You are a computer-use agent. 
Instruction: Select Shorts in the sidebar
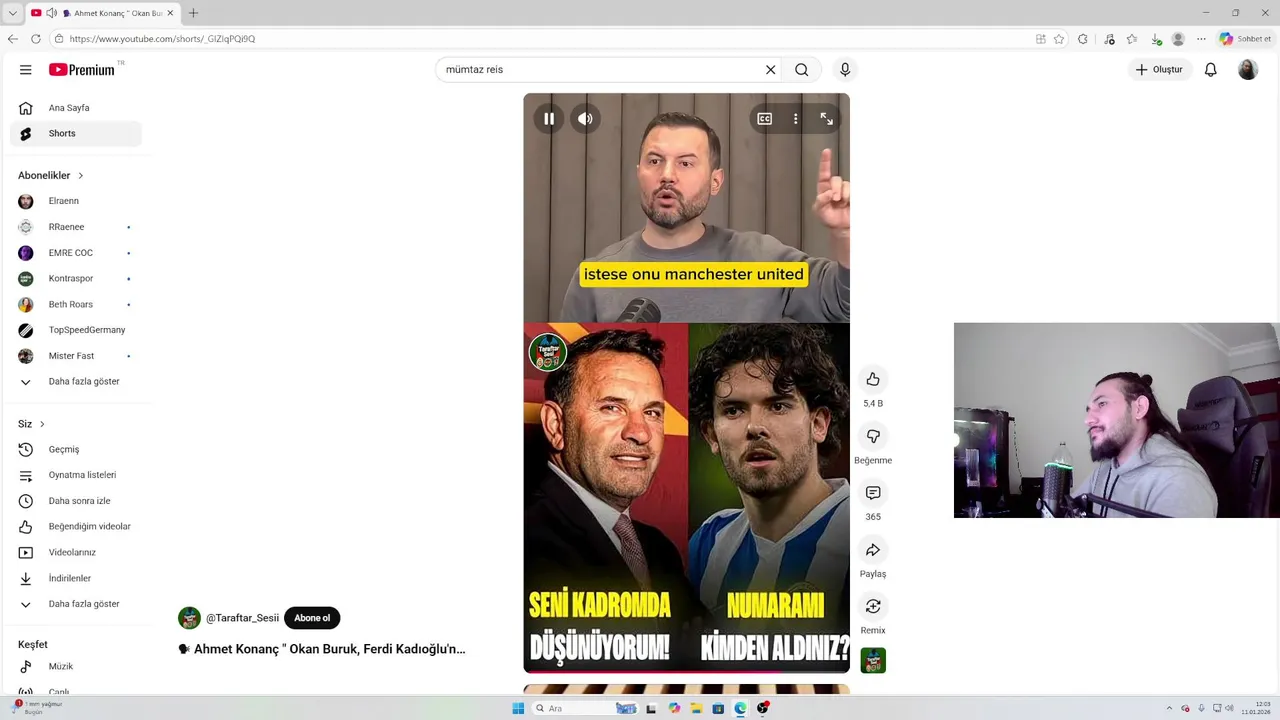(x=76, y=134)
